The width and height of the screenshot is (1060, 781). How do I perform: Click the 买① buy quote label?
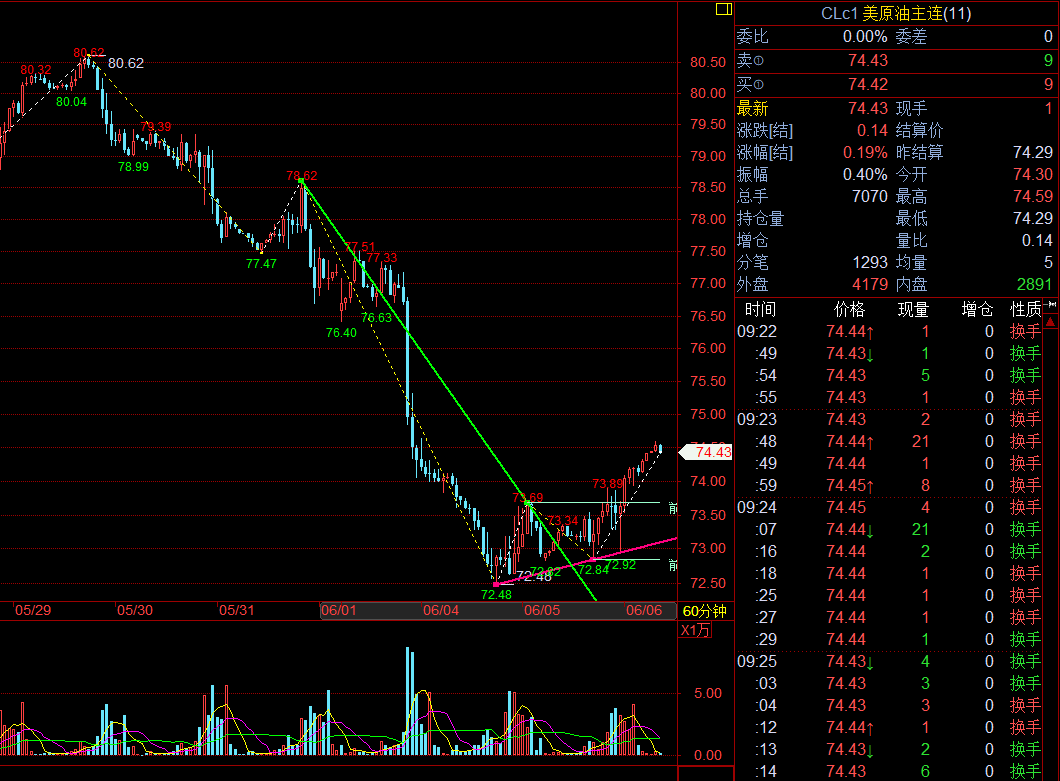750,85
